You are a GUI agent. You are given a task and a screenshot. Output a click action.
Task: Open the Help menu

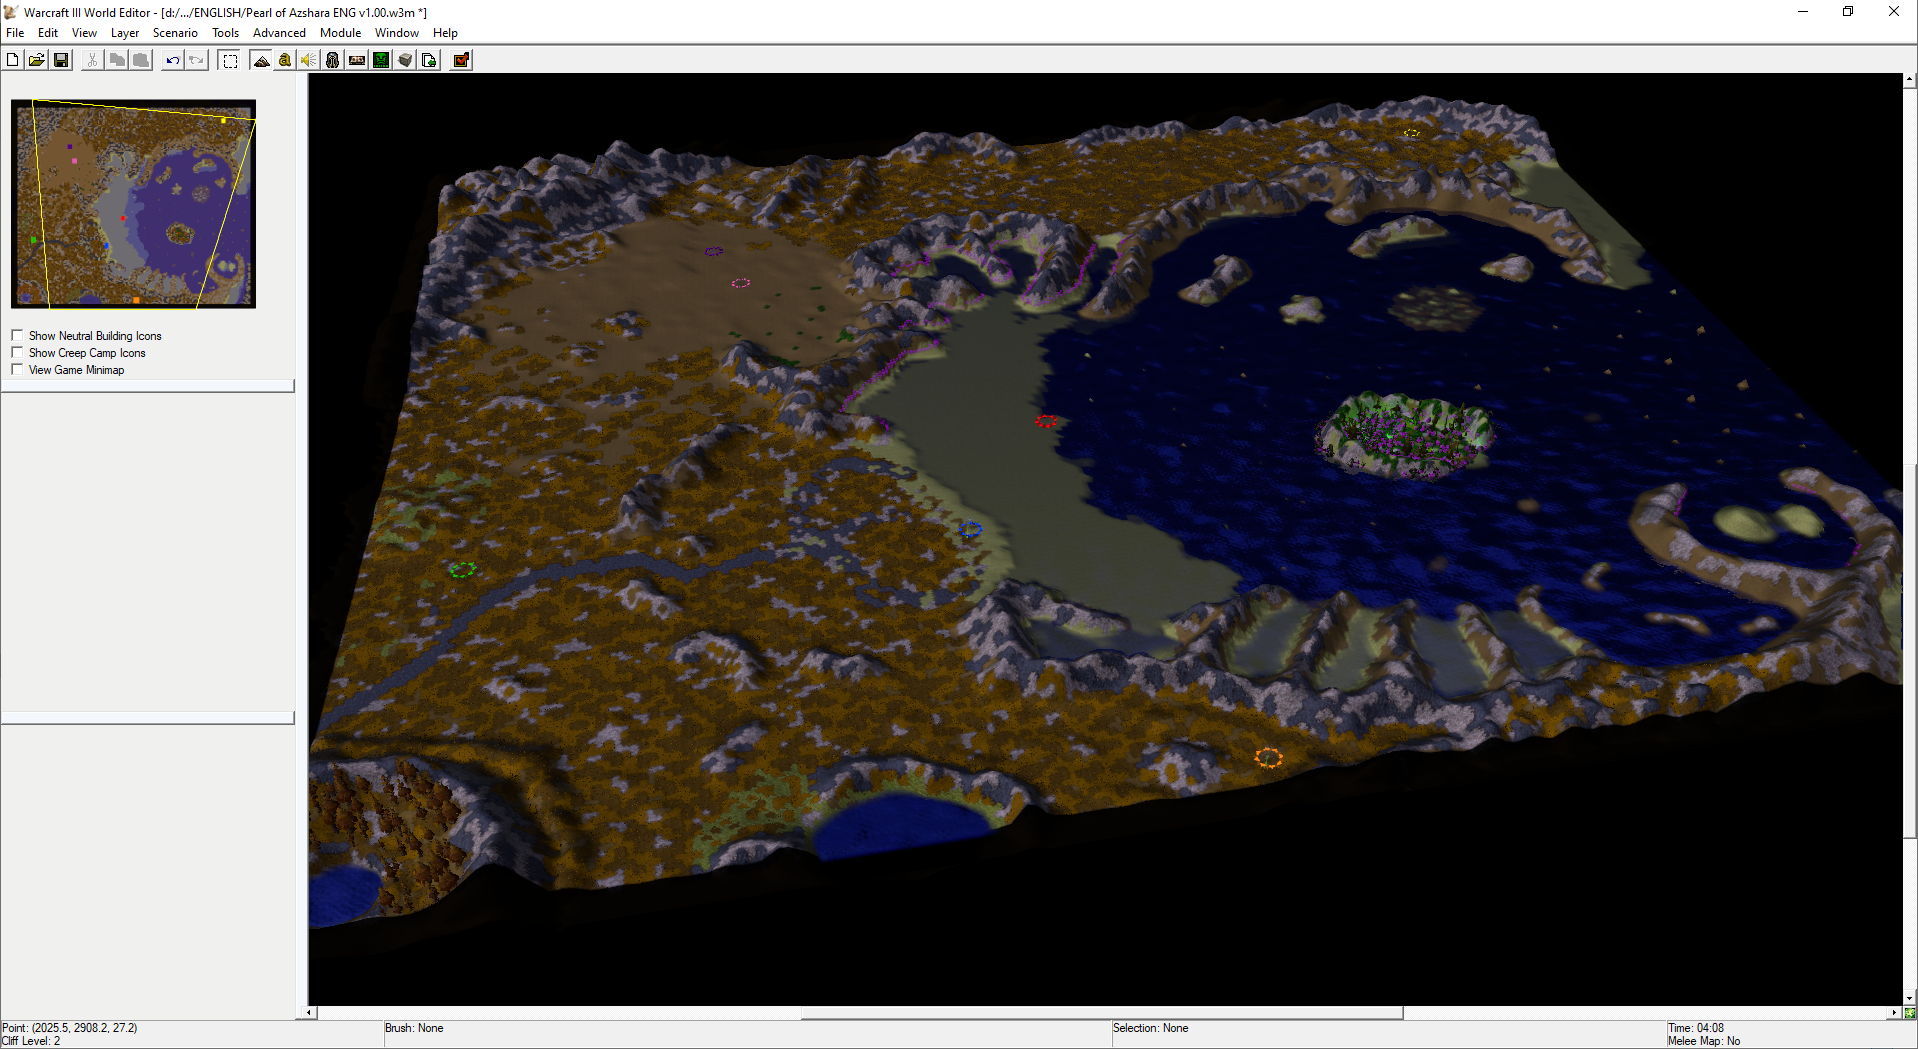445,33
